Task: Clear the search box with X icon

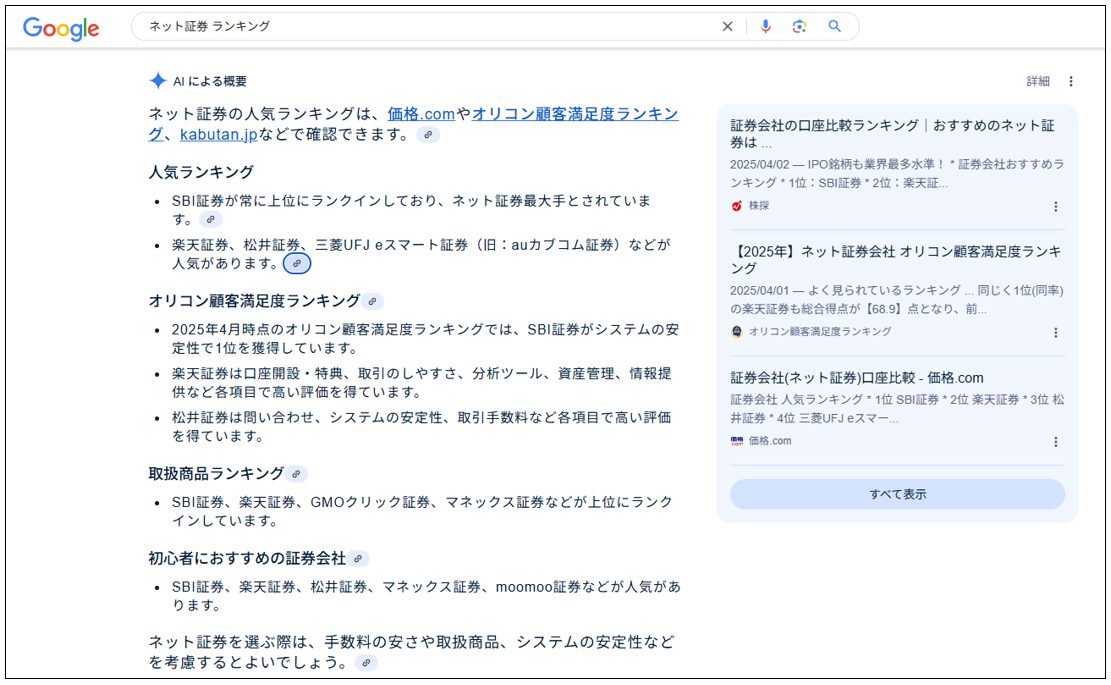Action: pos(727,26)
